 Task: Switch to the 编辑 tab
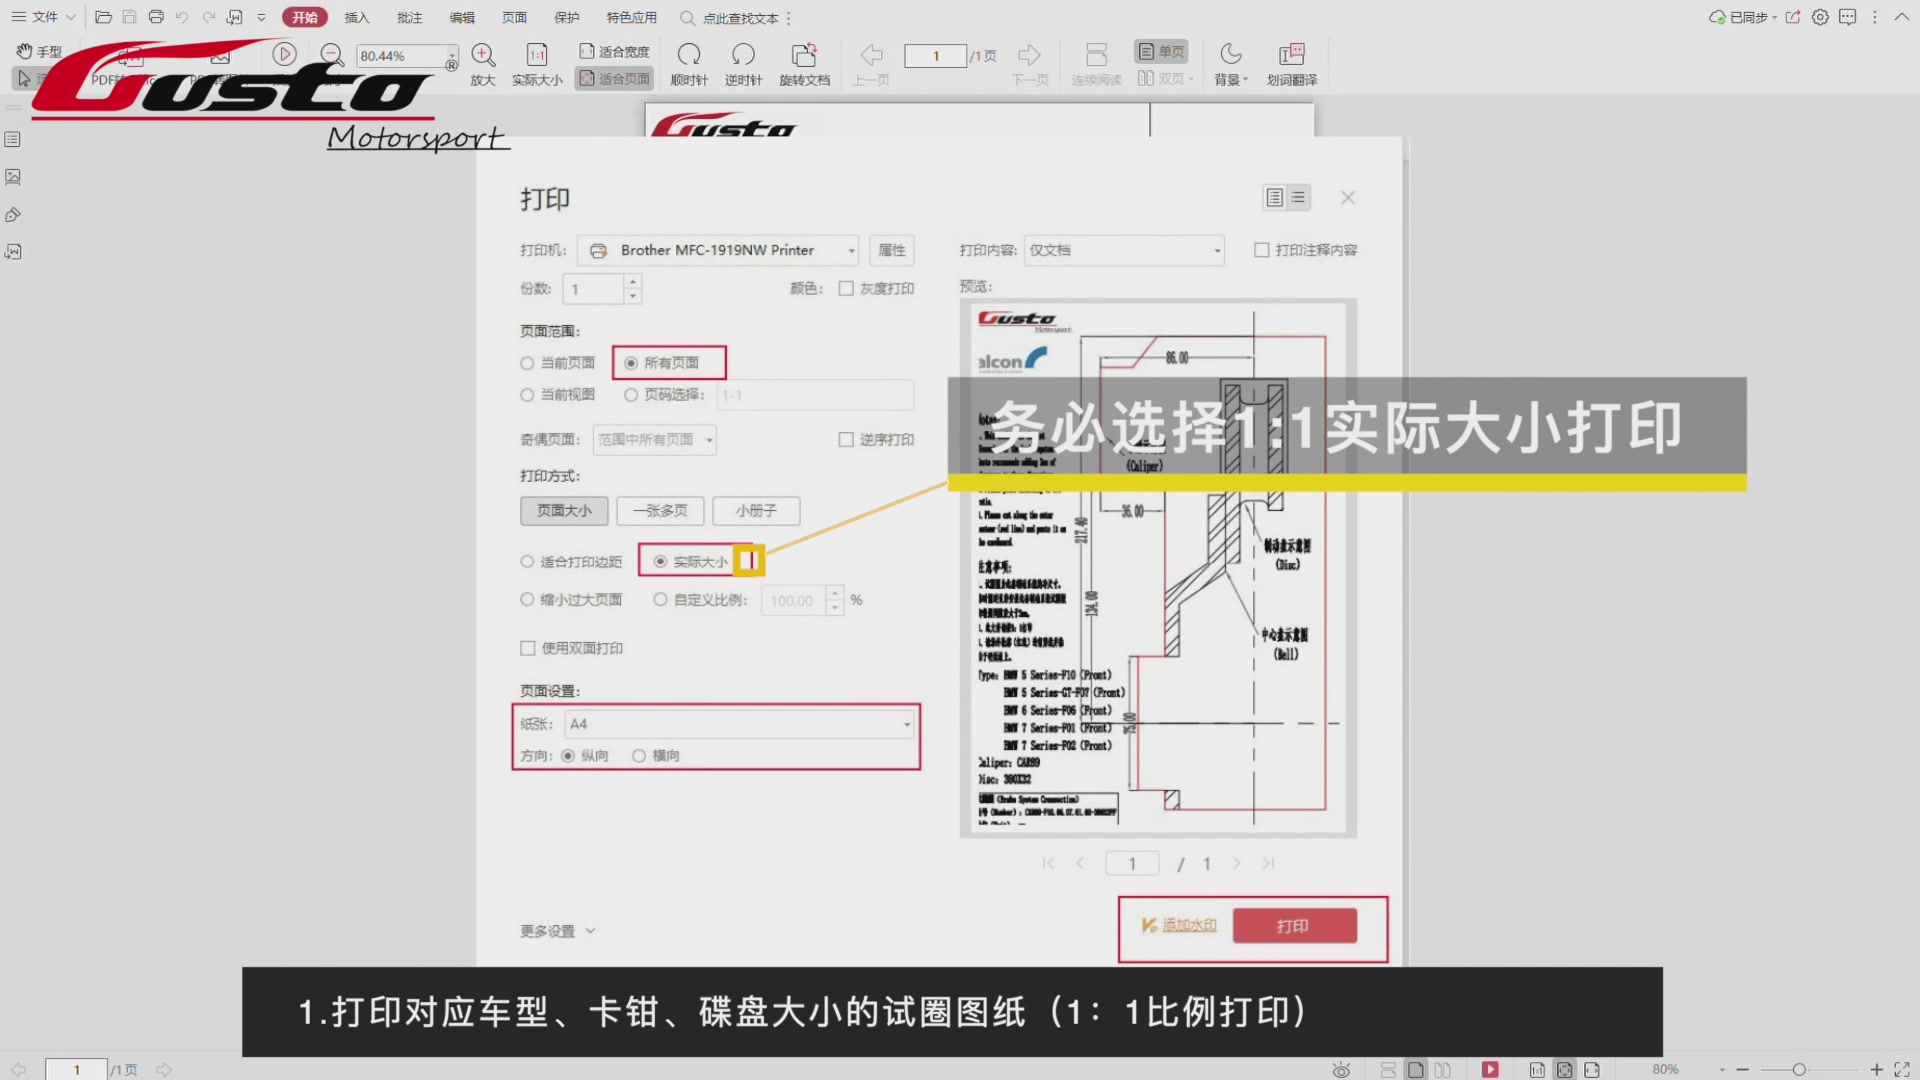(462, 18)
